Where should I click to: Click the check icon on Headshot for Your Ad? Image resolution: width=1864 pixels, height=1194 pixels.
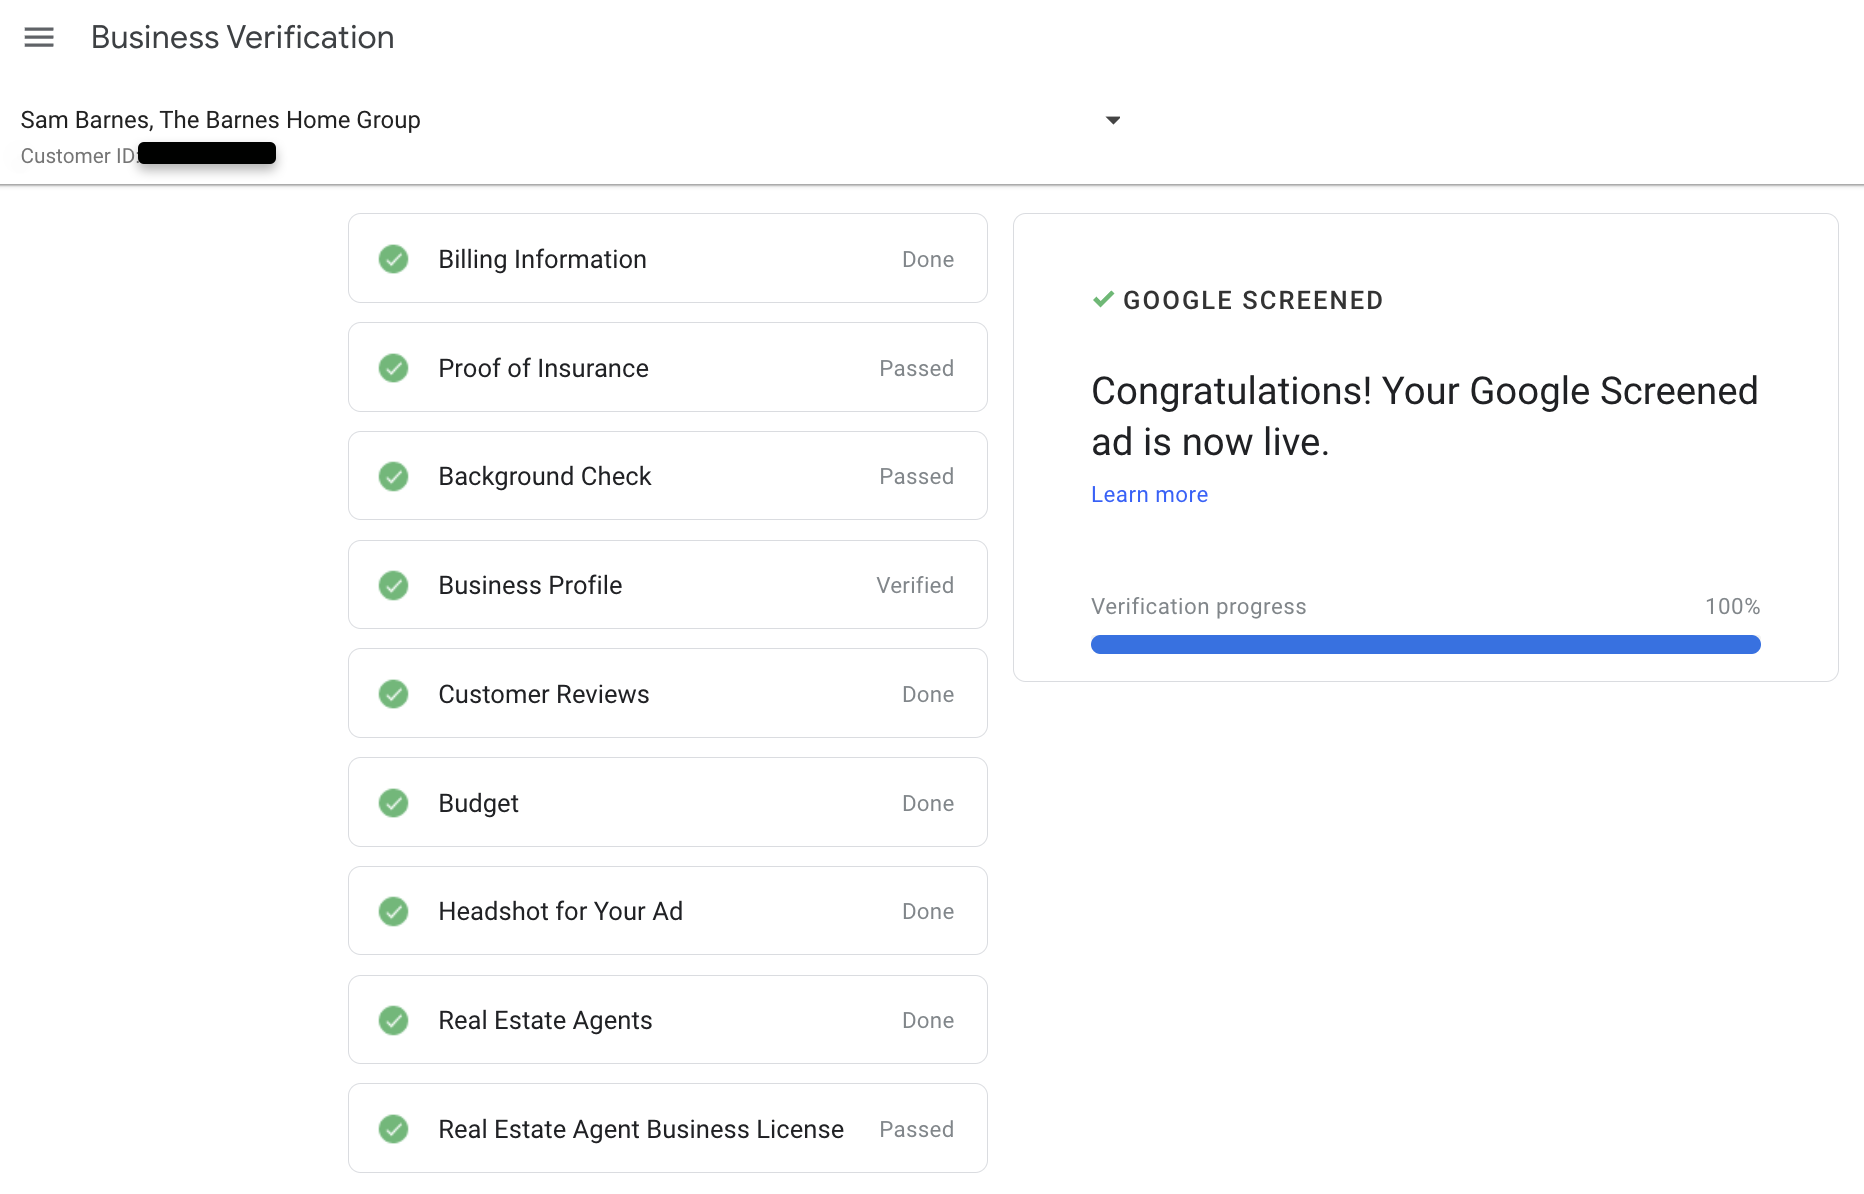(x=394, y=911)
